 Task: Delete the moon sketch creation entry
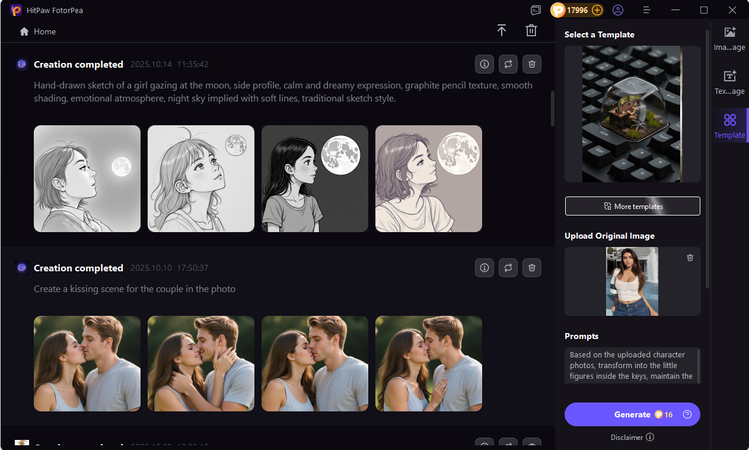pos(532,64)
